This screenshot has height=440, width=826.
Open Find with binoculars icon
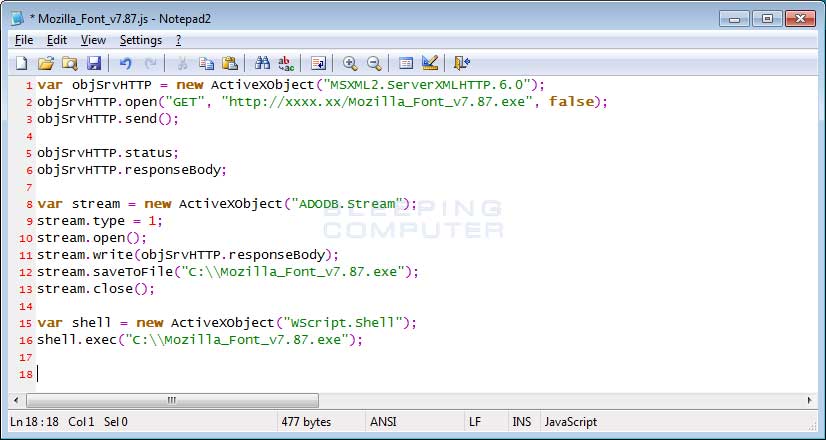(262, 63)
